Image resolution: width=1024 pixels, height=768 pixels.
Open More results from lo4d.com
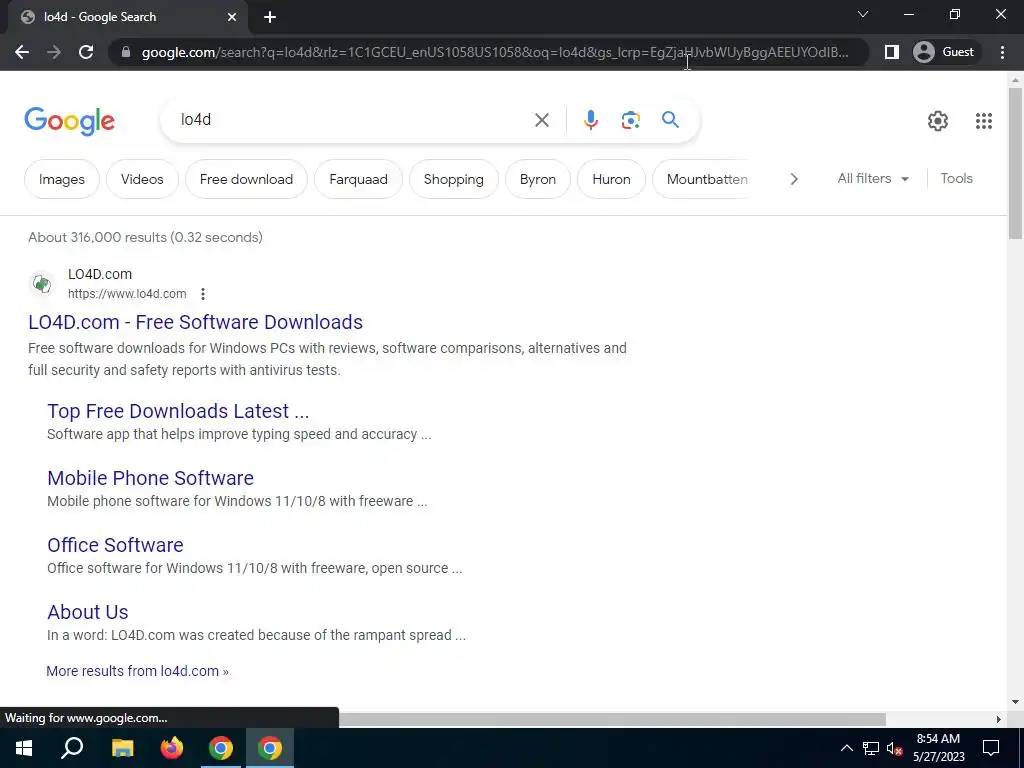(x=137, y=671)
